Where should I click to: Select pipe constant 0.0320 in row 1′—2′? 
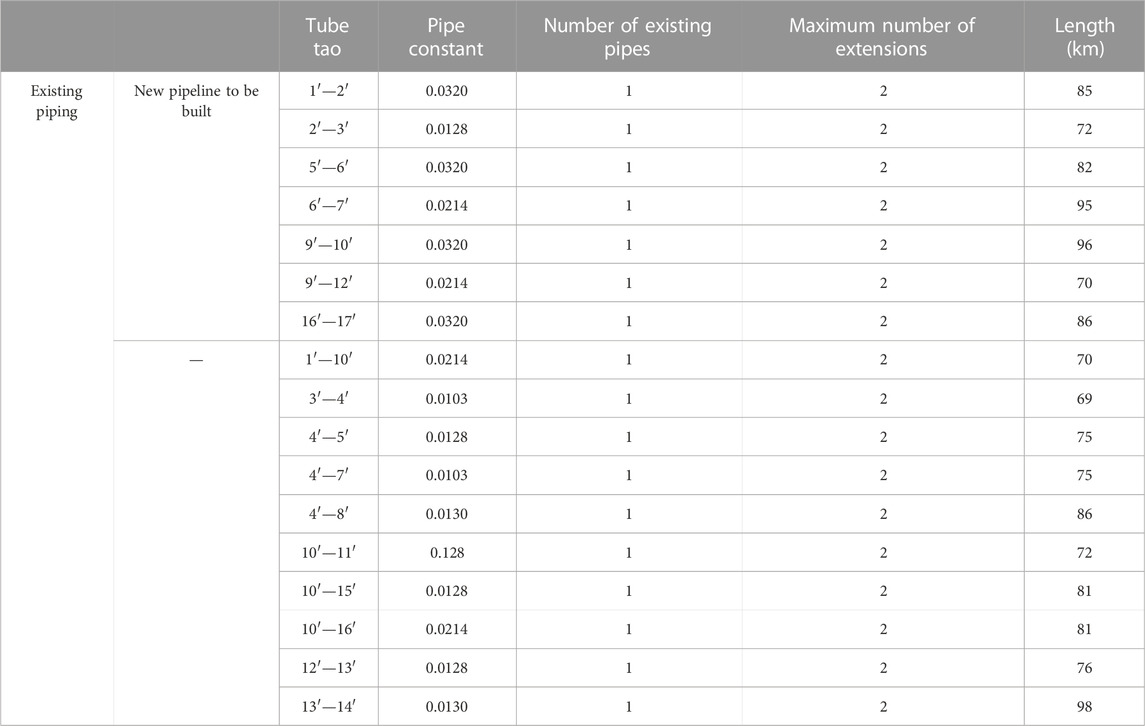point(447,91)
